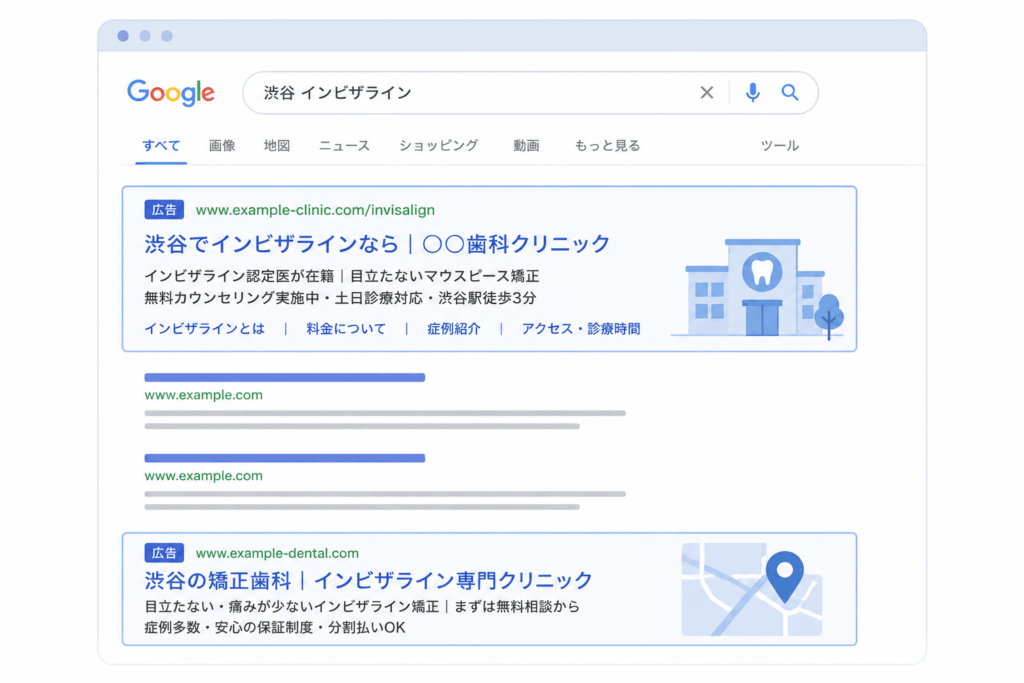Click the map pin thumbnail in second ad

tap(752, 589)
